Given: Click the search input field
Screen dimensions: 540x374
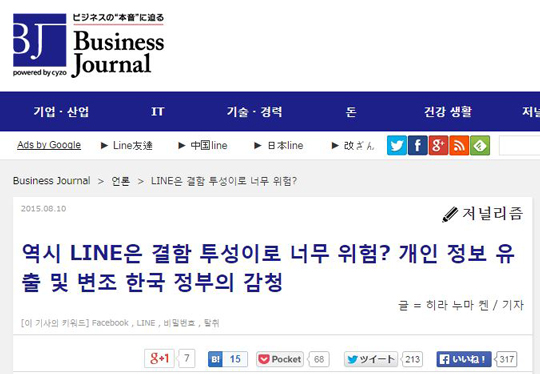Looking at the screenshot, I should pyautogui.click(x=519, y=146).
